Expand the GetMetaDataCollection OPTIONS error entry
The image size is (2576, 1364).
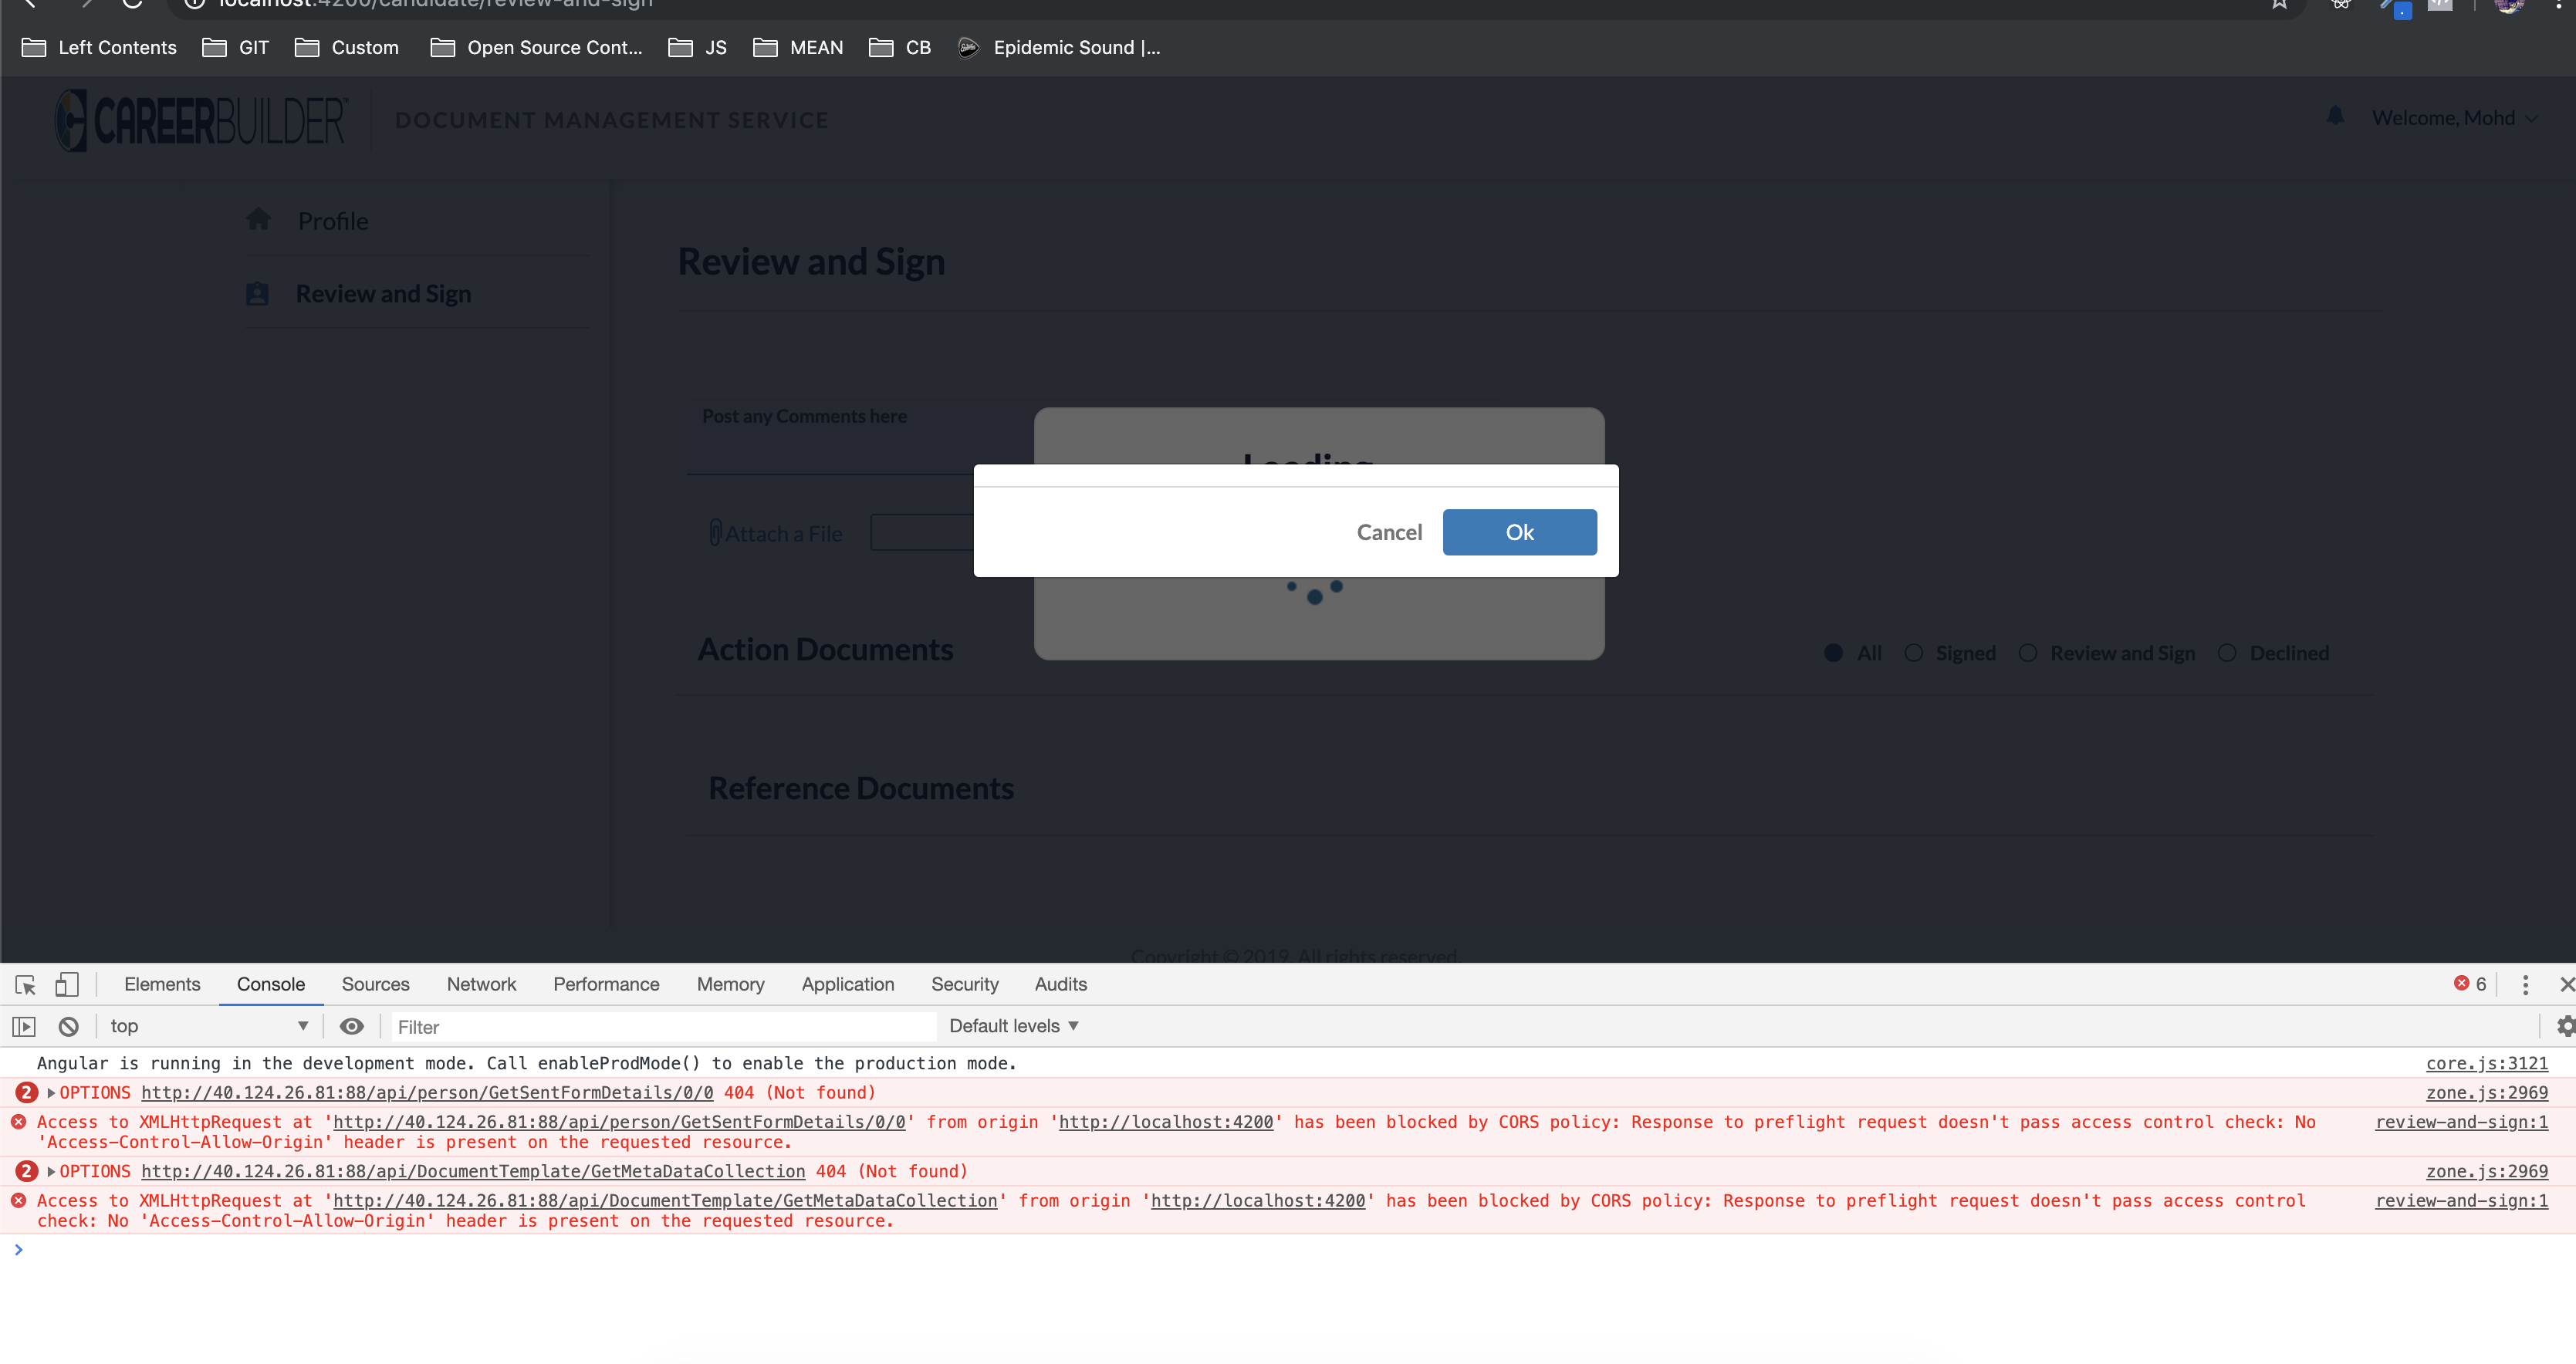click(x=51, y=1172)
